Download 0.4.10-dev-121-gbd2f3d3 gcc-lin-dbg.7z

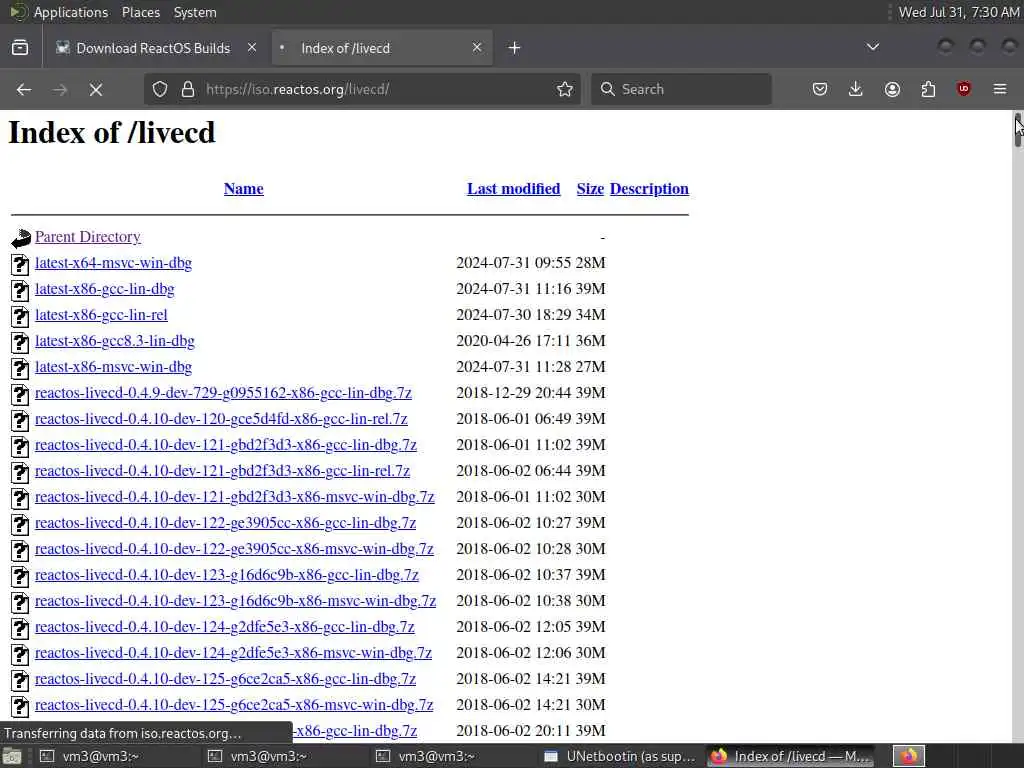click(226, 445)
